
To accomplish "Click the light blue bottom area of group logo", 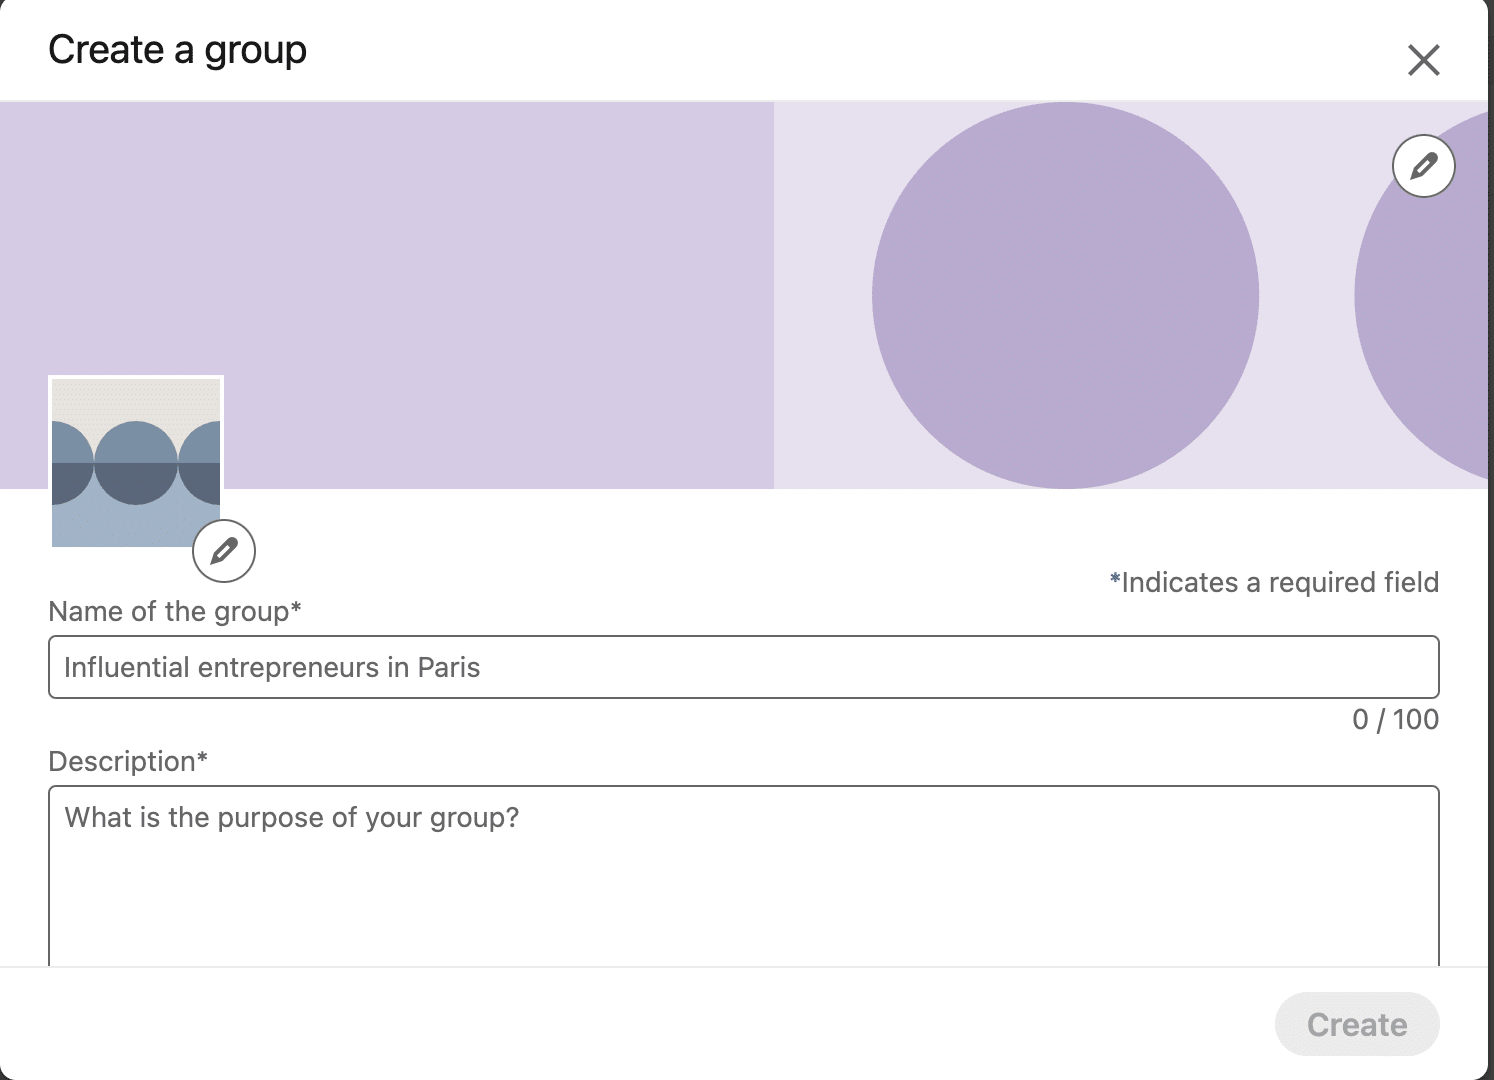I will click(136, 526).
